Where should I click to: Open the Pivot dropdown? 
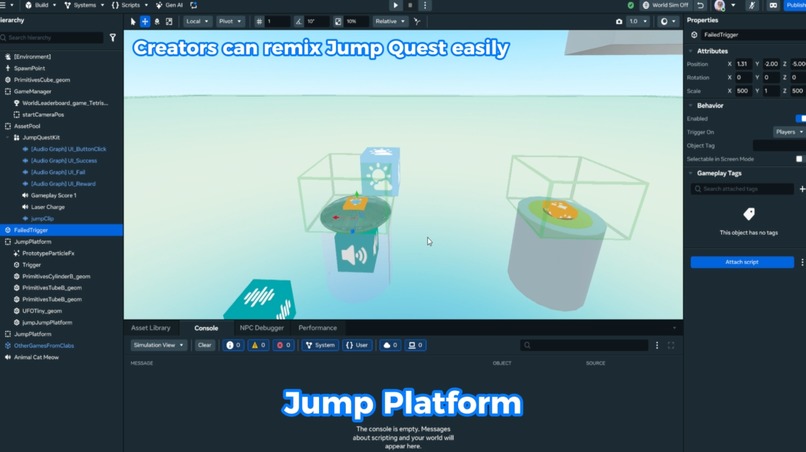(230, 22)
